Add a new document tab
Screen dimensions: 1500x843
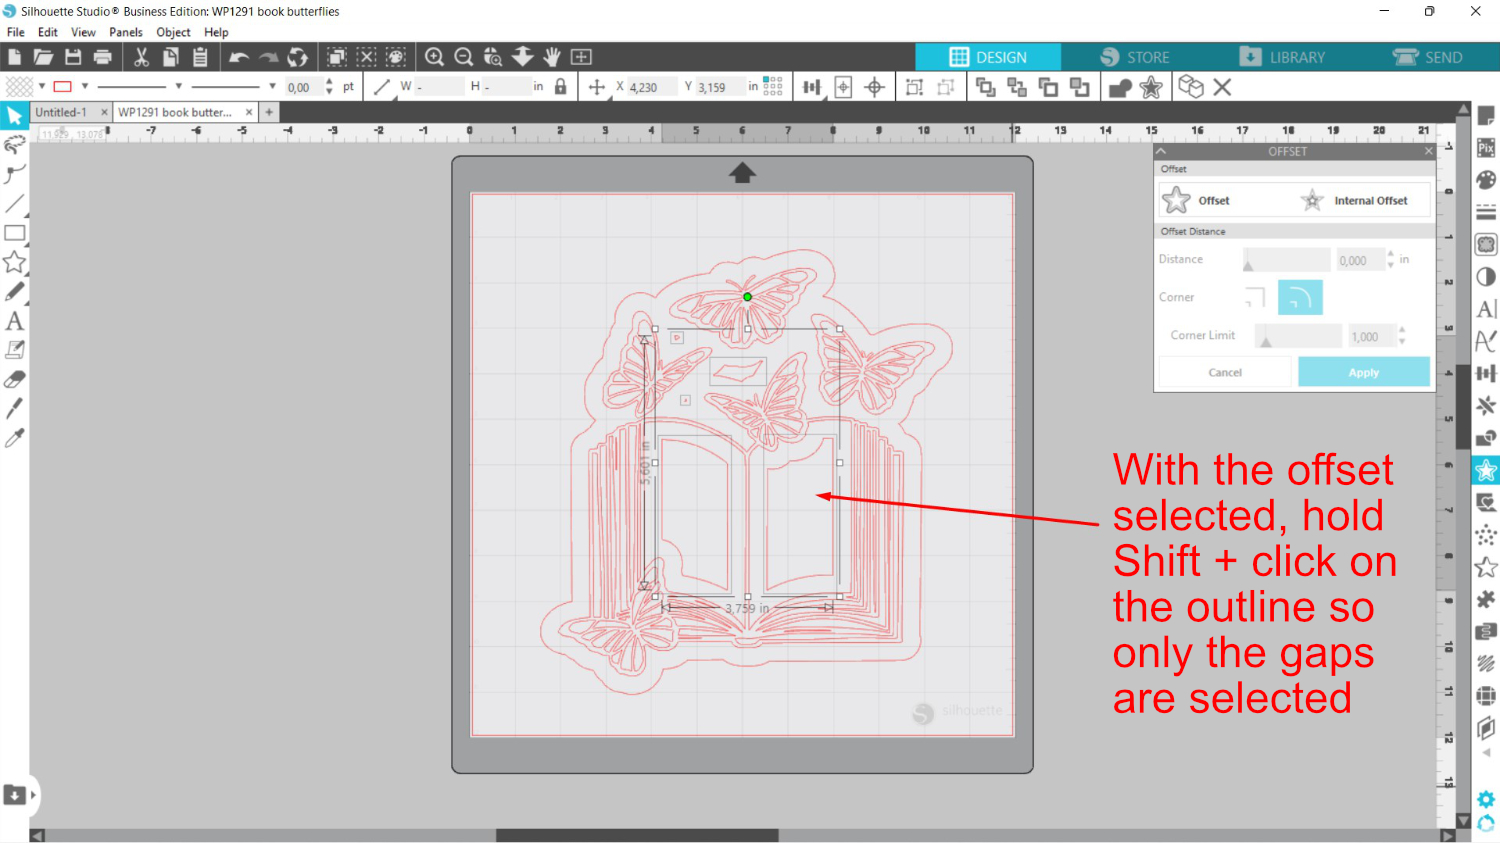269,112
